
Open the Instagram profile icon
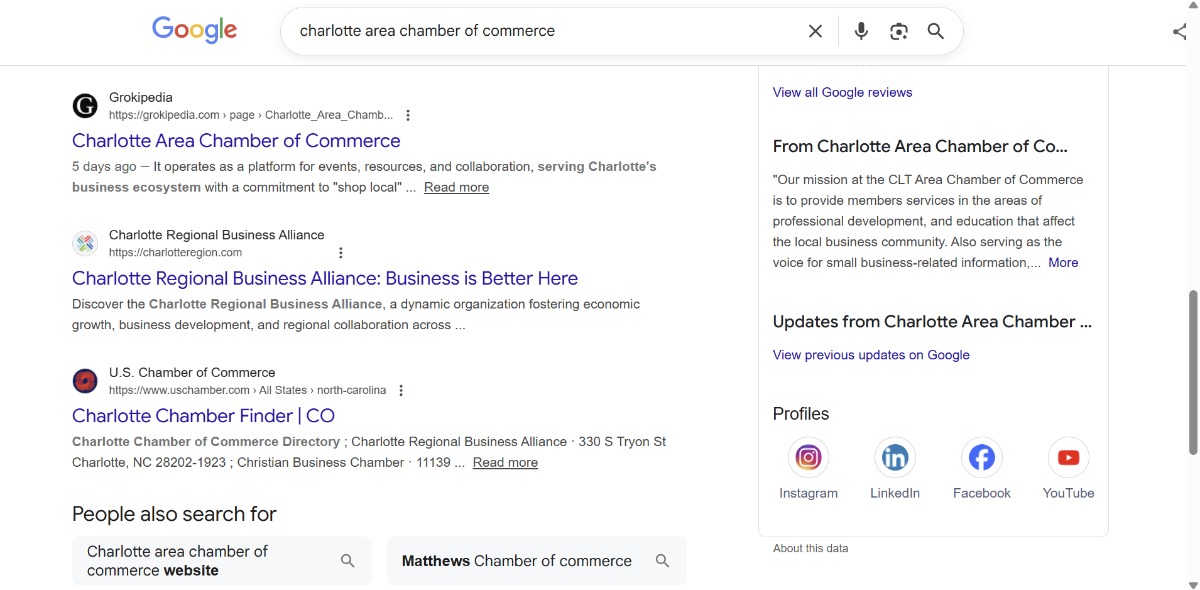[x=808, y=458]
